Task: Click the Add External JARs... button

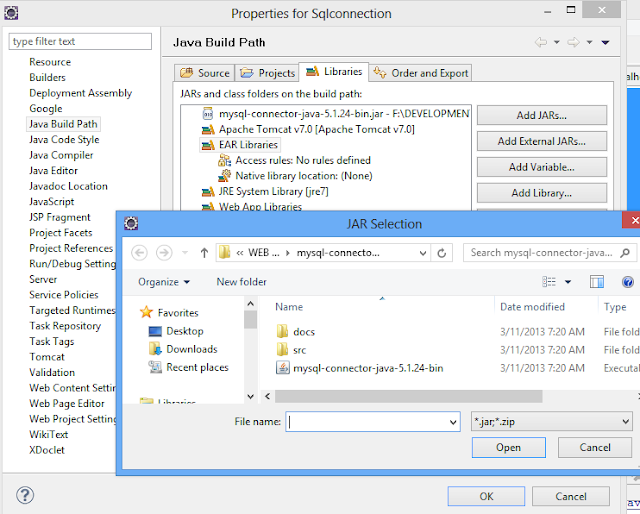Action: click(542, 141)
